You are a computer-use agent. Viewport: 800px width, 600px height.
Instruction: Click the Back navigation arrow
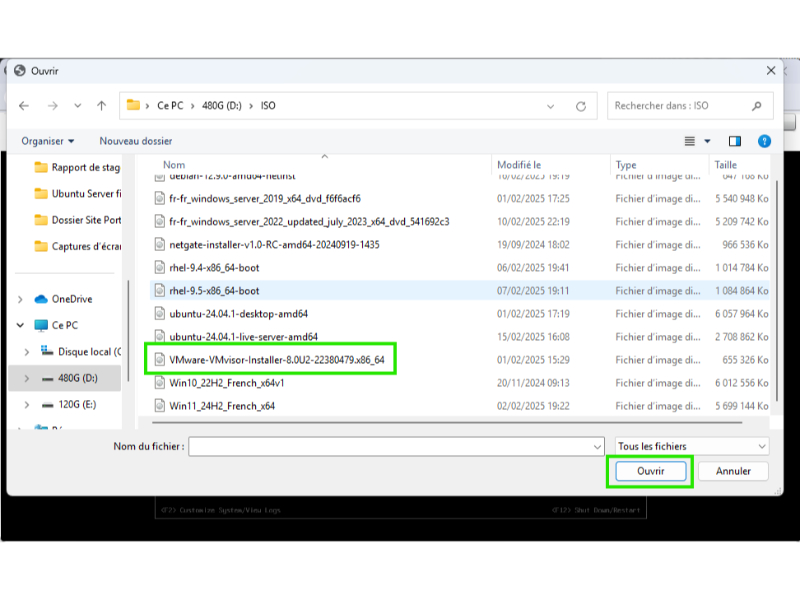pyautogui.click(x=24, y=106)
